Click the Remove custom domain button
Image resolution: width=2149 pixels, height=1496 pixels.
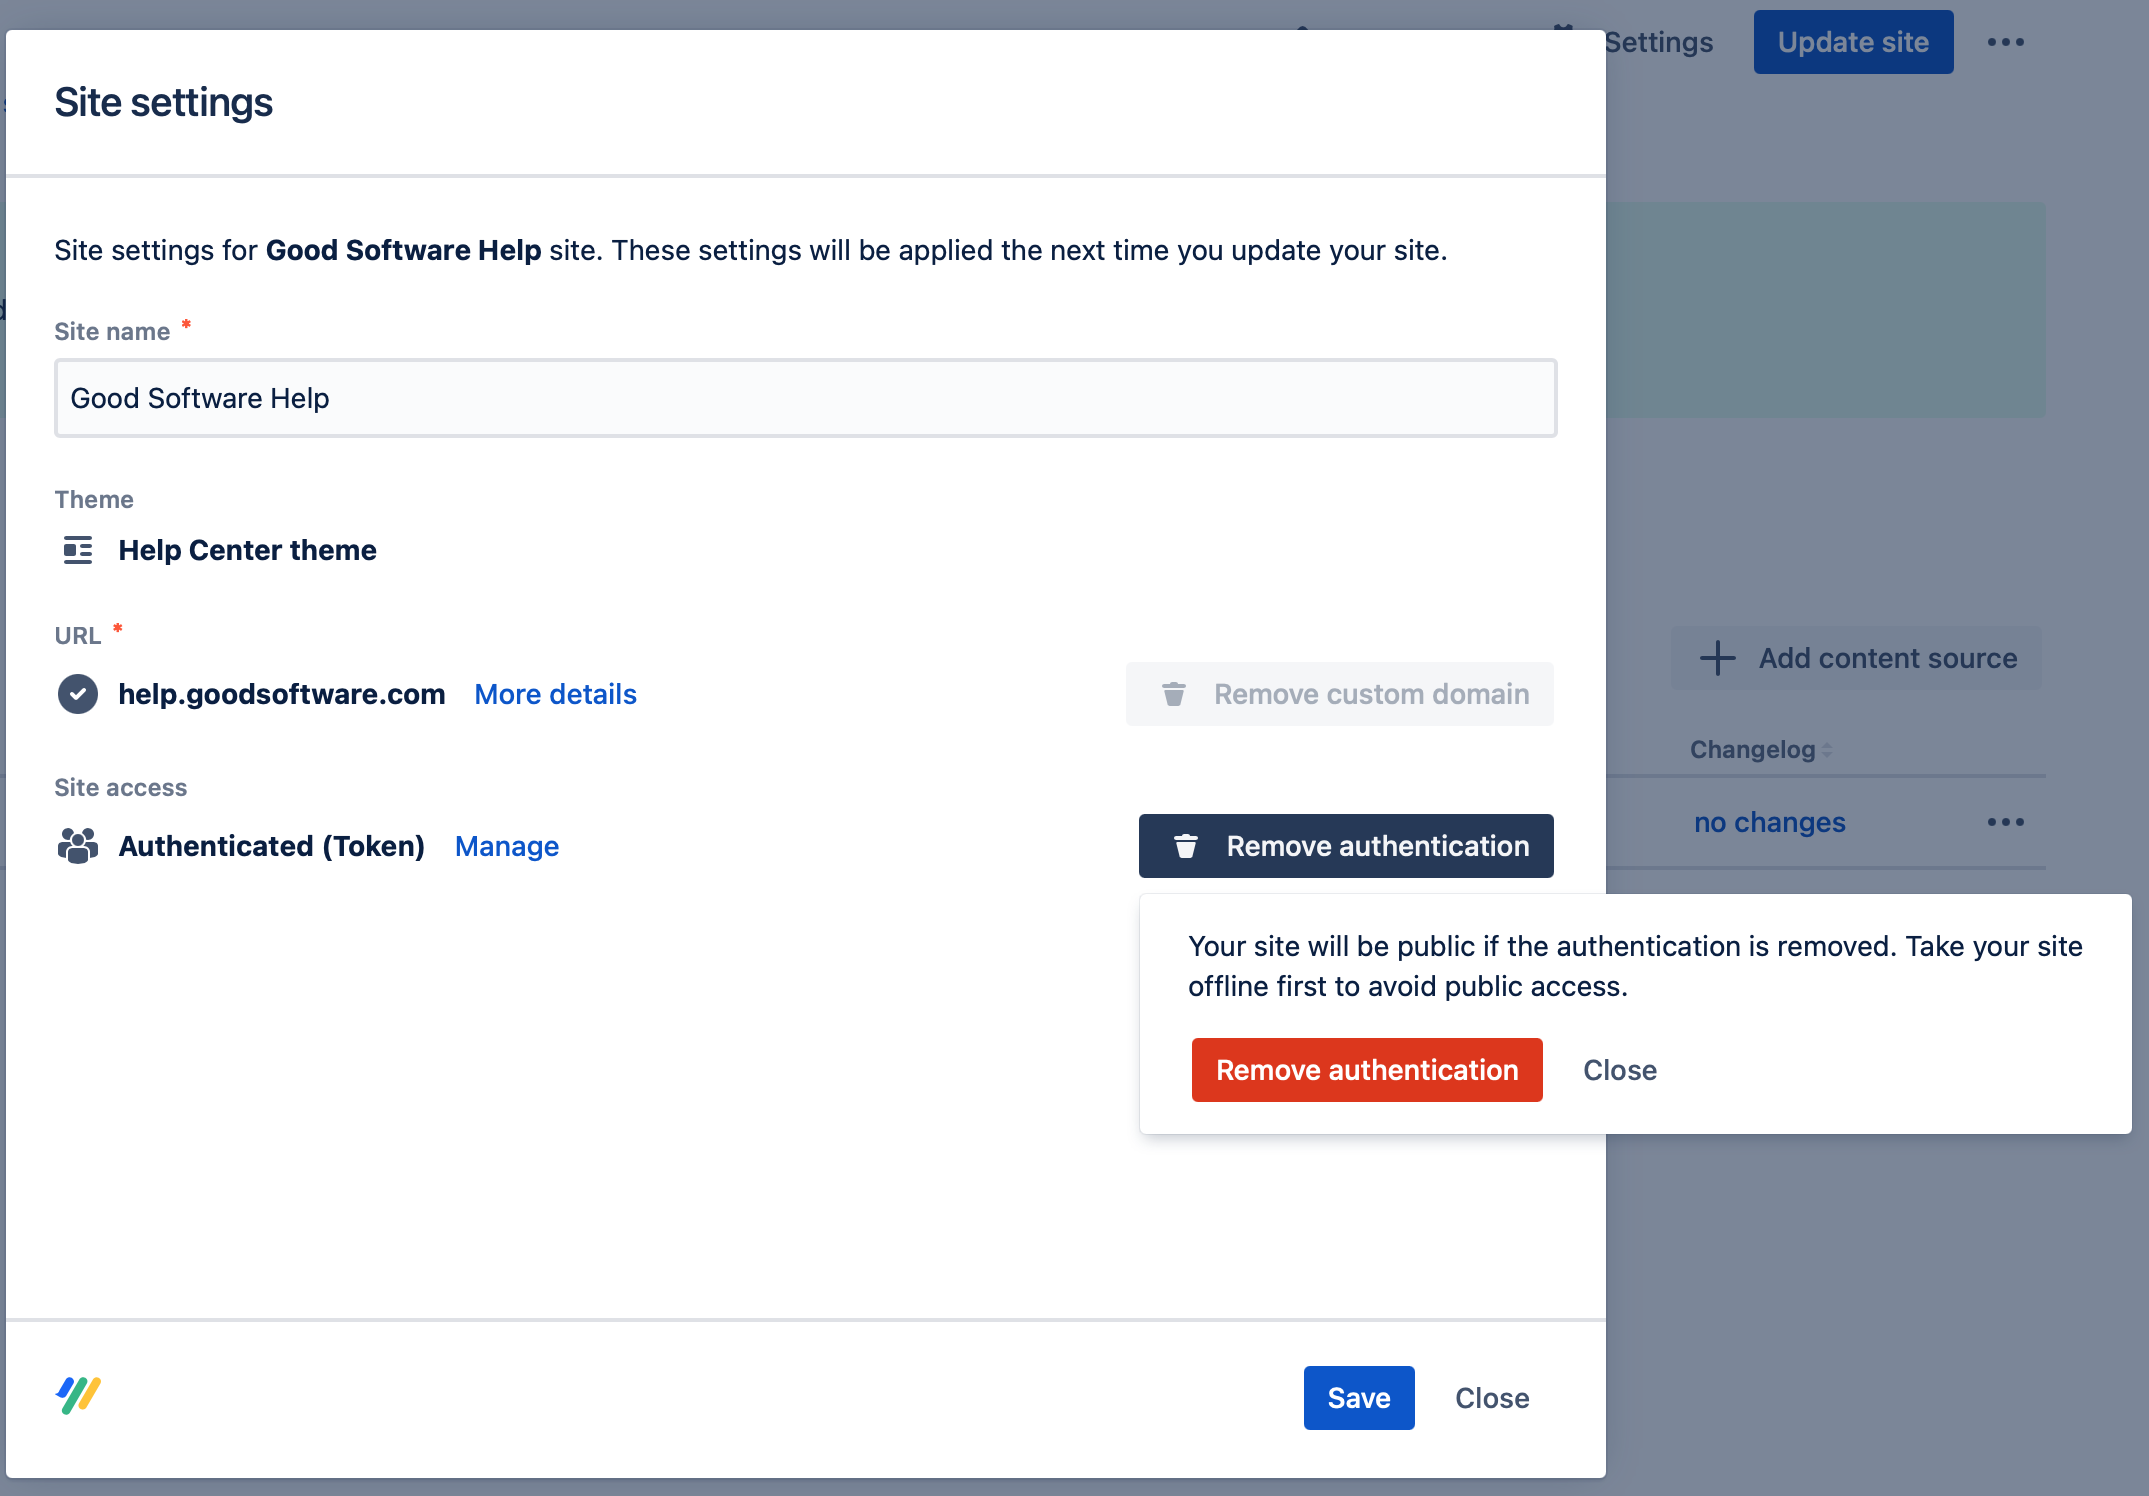pyautogui.click(x=1339, y=694)
